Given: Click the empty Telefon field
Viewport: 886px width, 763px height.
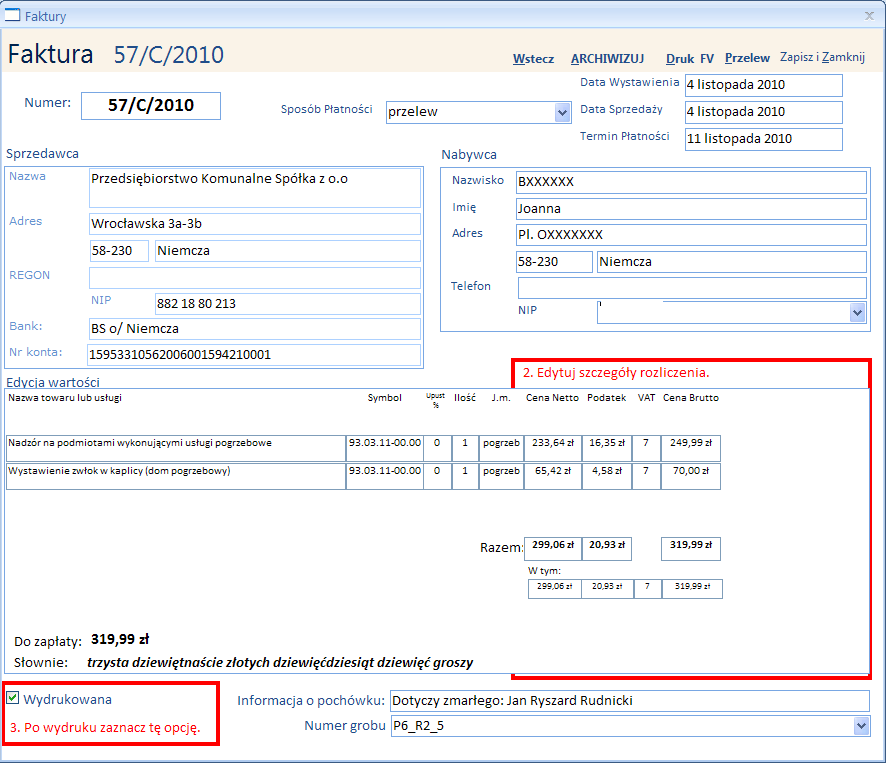Looking at the screenshot, I should click(x=692, y=288).
